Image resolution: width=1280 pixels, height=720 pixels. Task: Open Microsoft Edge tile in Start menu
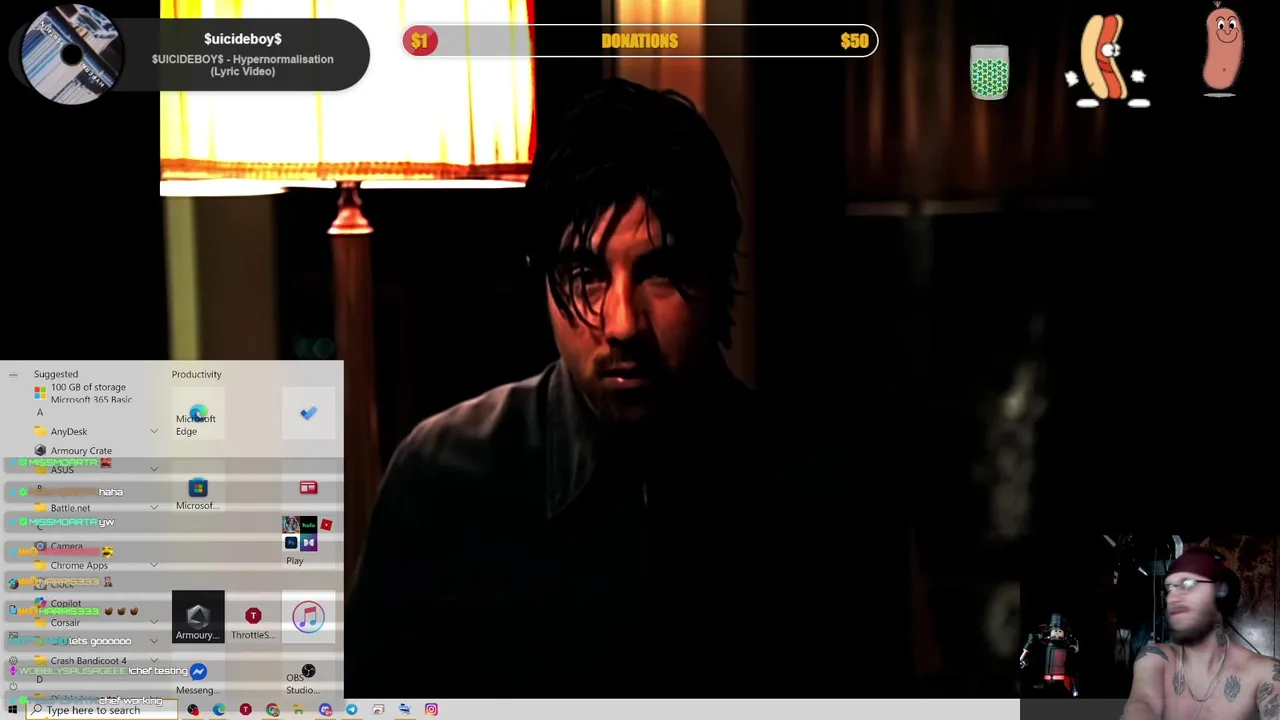click(x=197, y=414)
